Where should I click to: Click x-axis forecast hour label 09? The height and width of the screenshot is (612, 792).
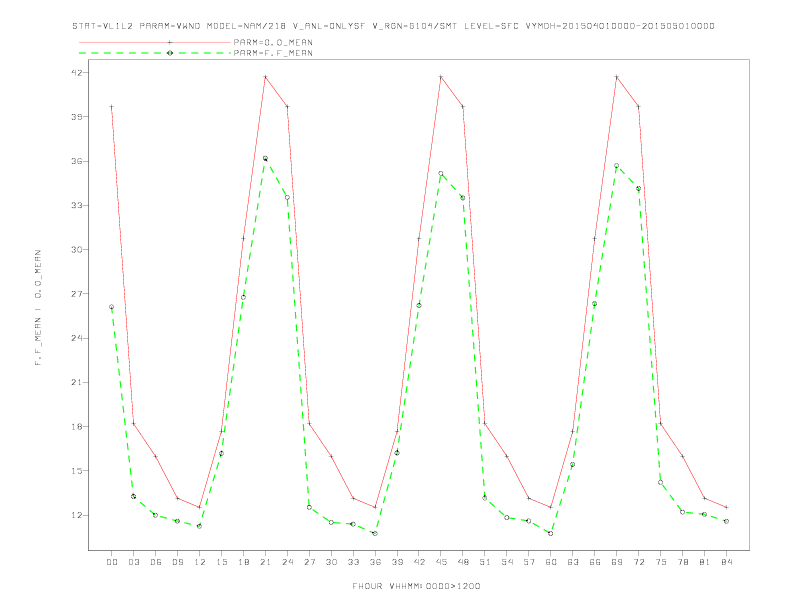point(177,562)
